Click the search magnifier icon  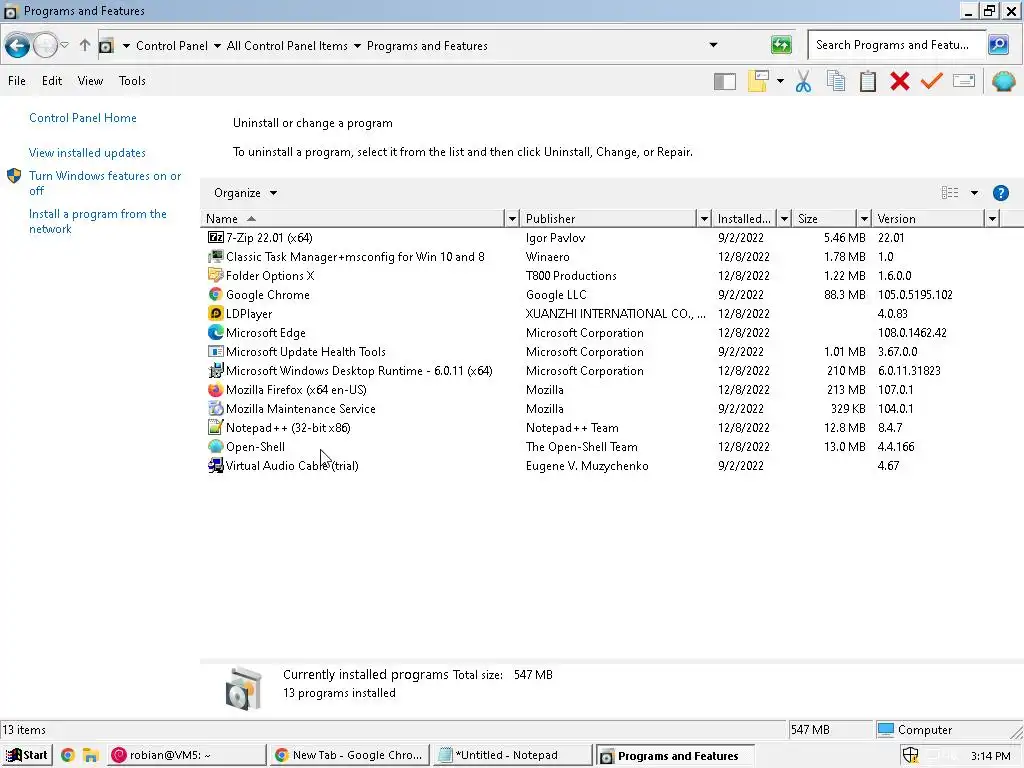point(999,45)
